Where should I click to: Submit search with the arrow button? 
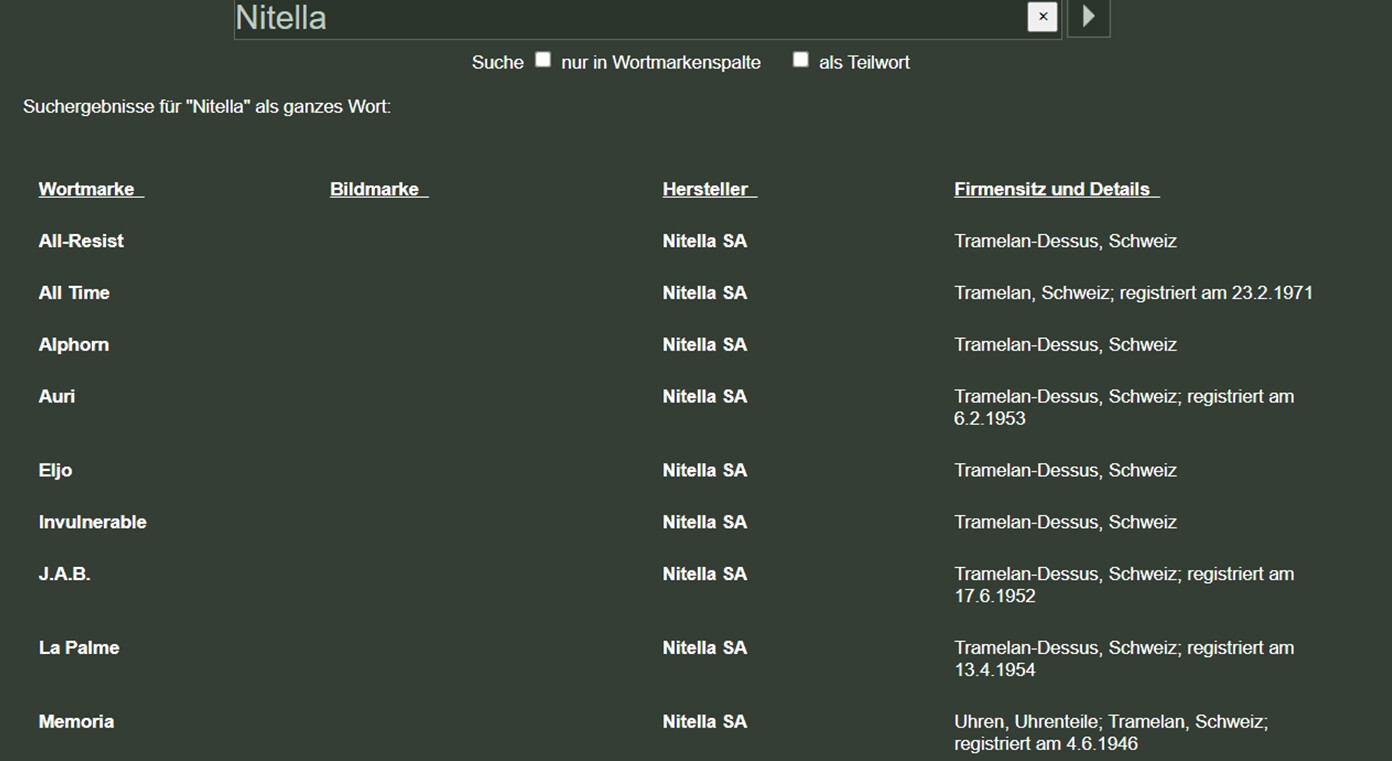[1089, 17]
